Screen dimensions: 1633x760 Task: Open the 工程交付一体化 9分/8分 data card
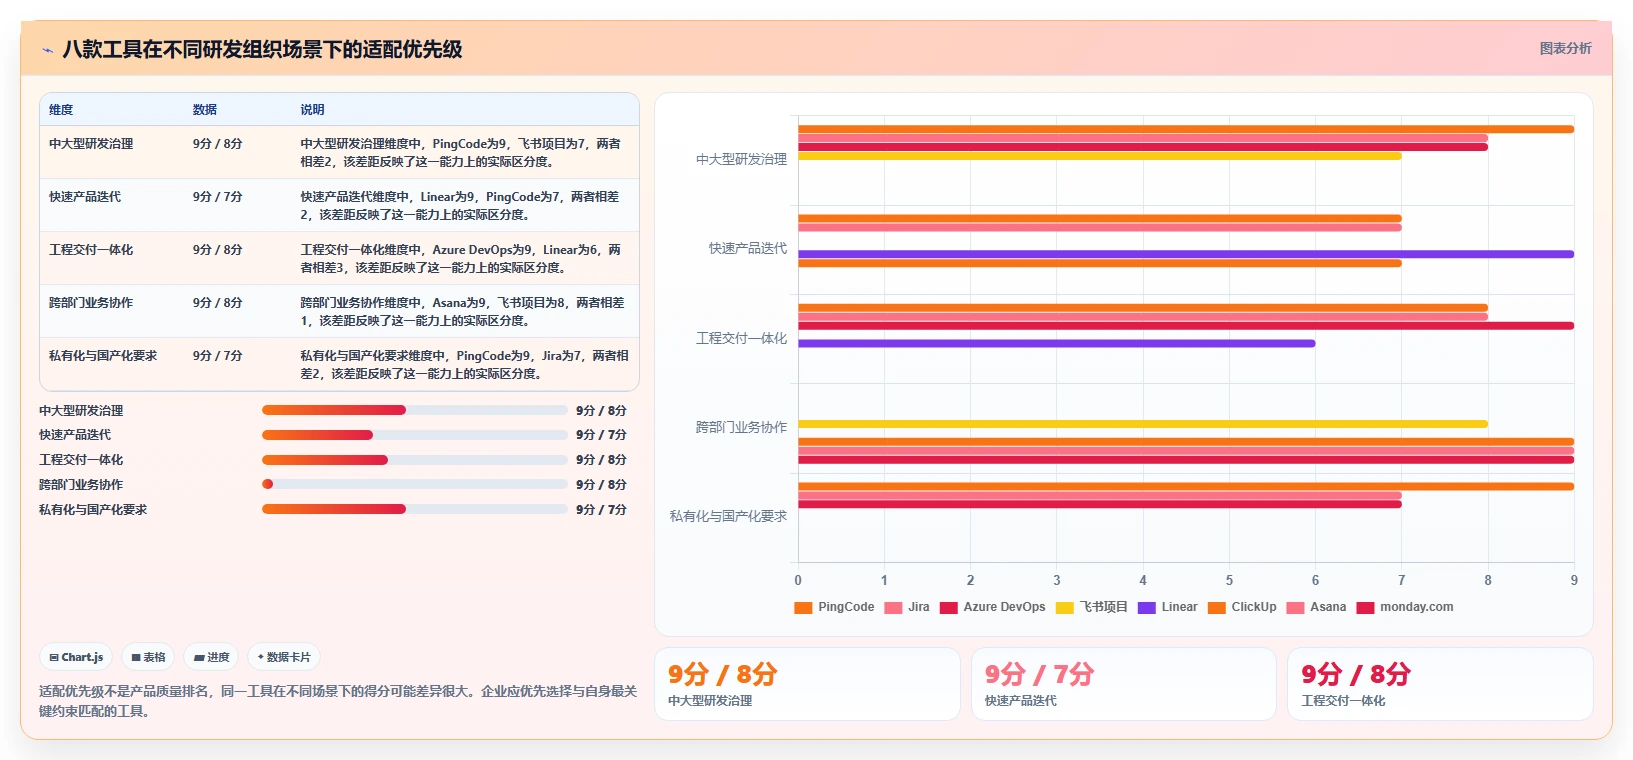tap(1440, 684)
